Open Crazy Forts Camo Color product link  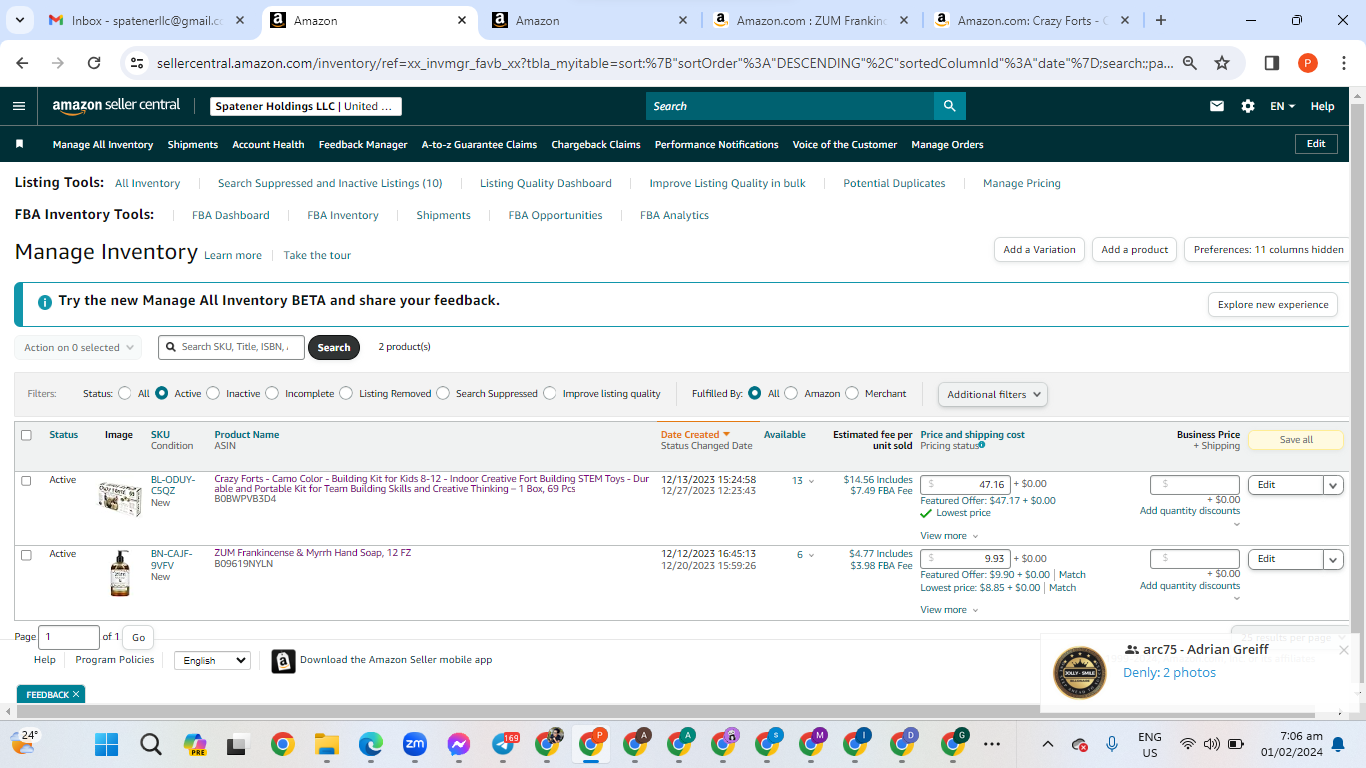432,485
